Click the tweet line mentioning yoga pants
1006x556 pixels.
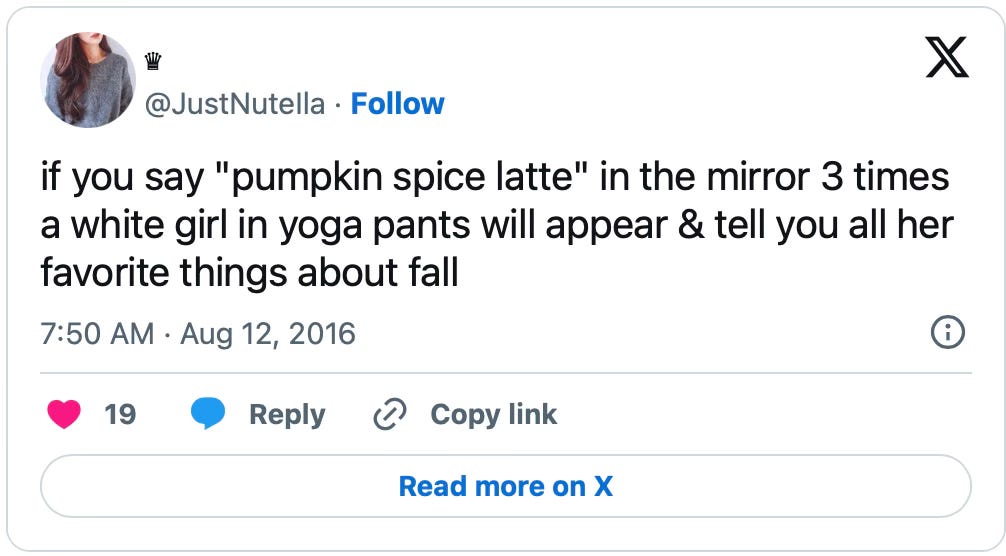click(x=496, y=226)
